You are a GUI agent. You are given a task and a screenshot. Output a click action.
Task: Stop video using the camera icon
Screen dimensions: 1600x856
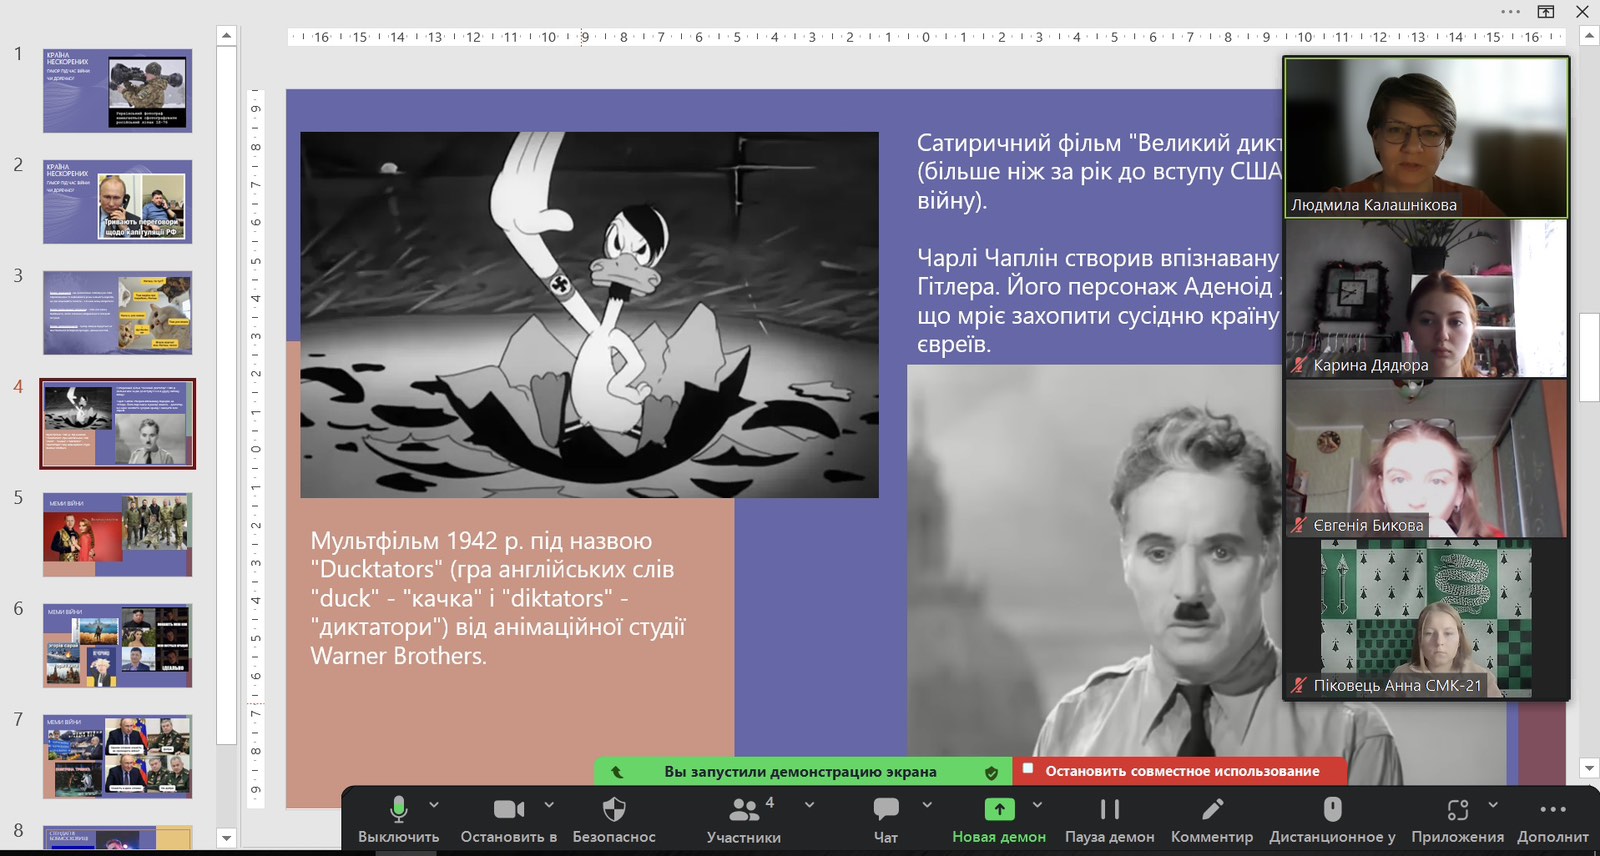[509, 809]
